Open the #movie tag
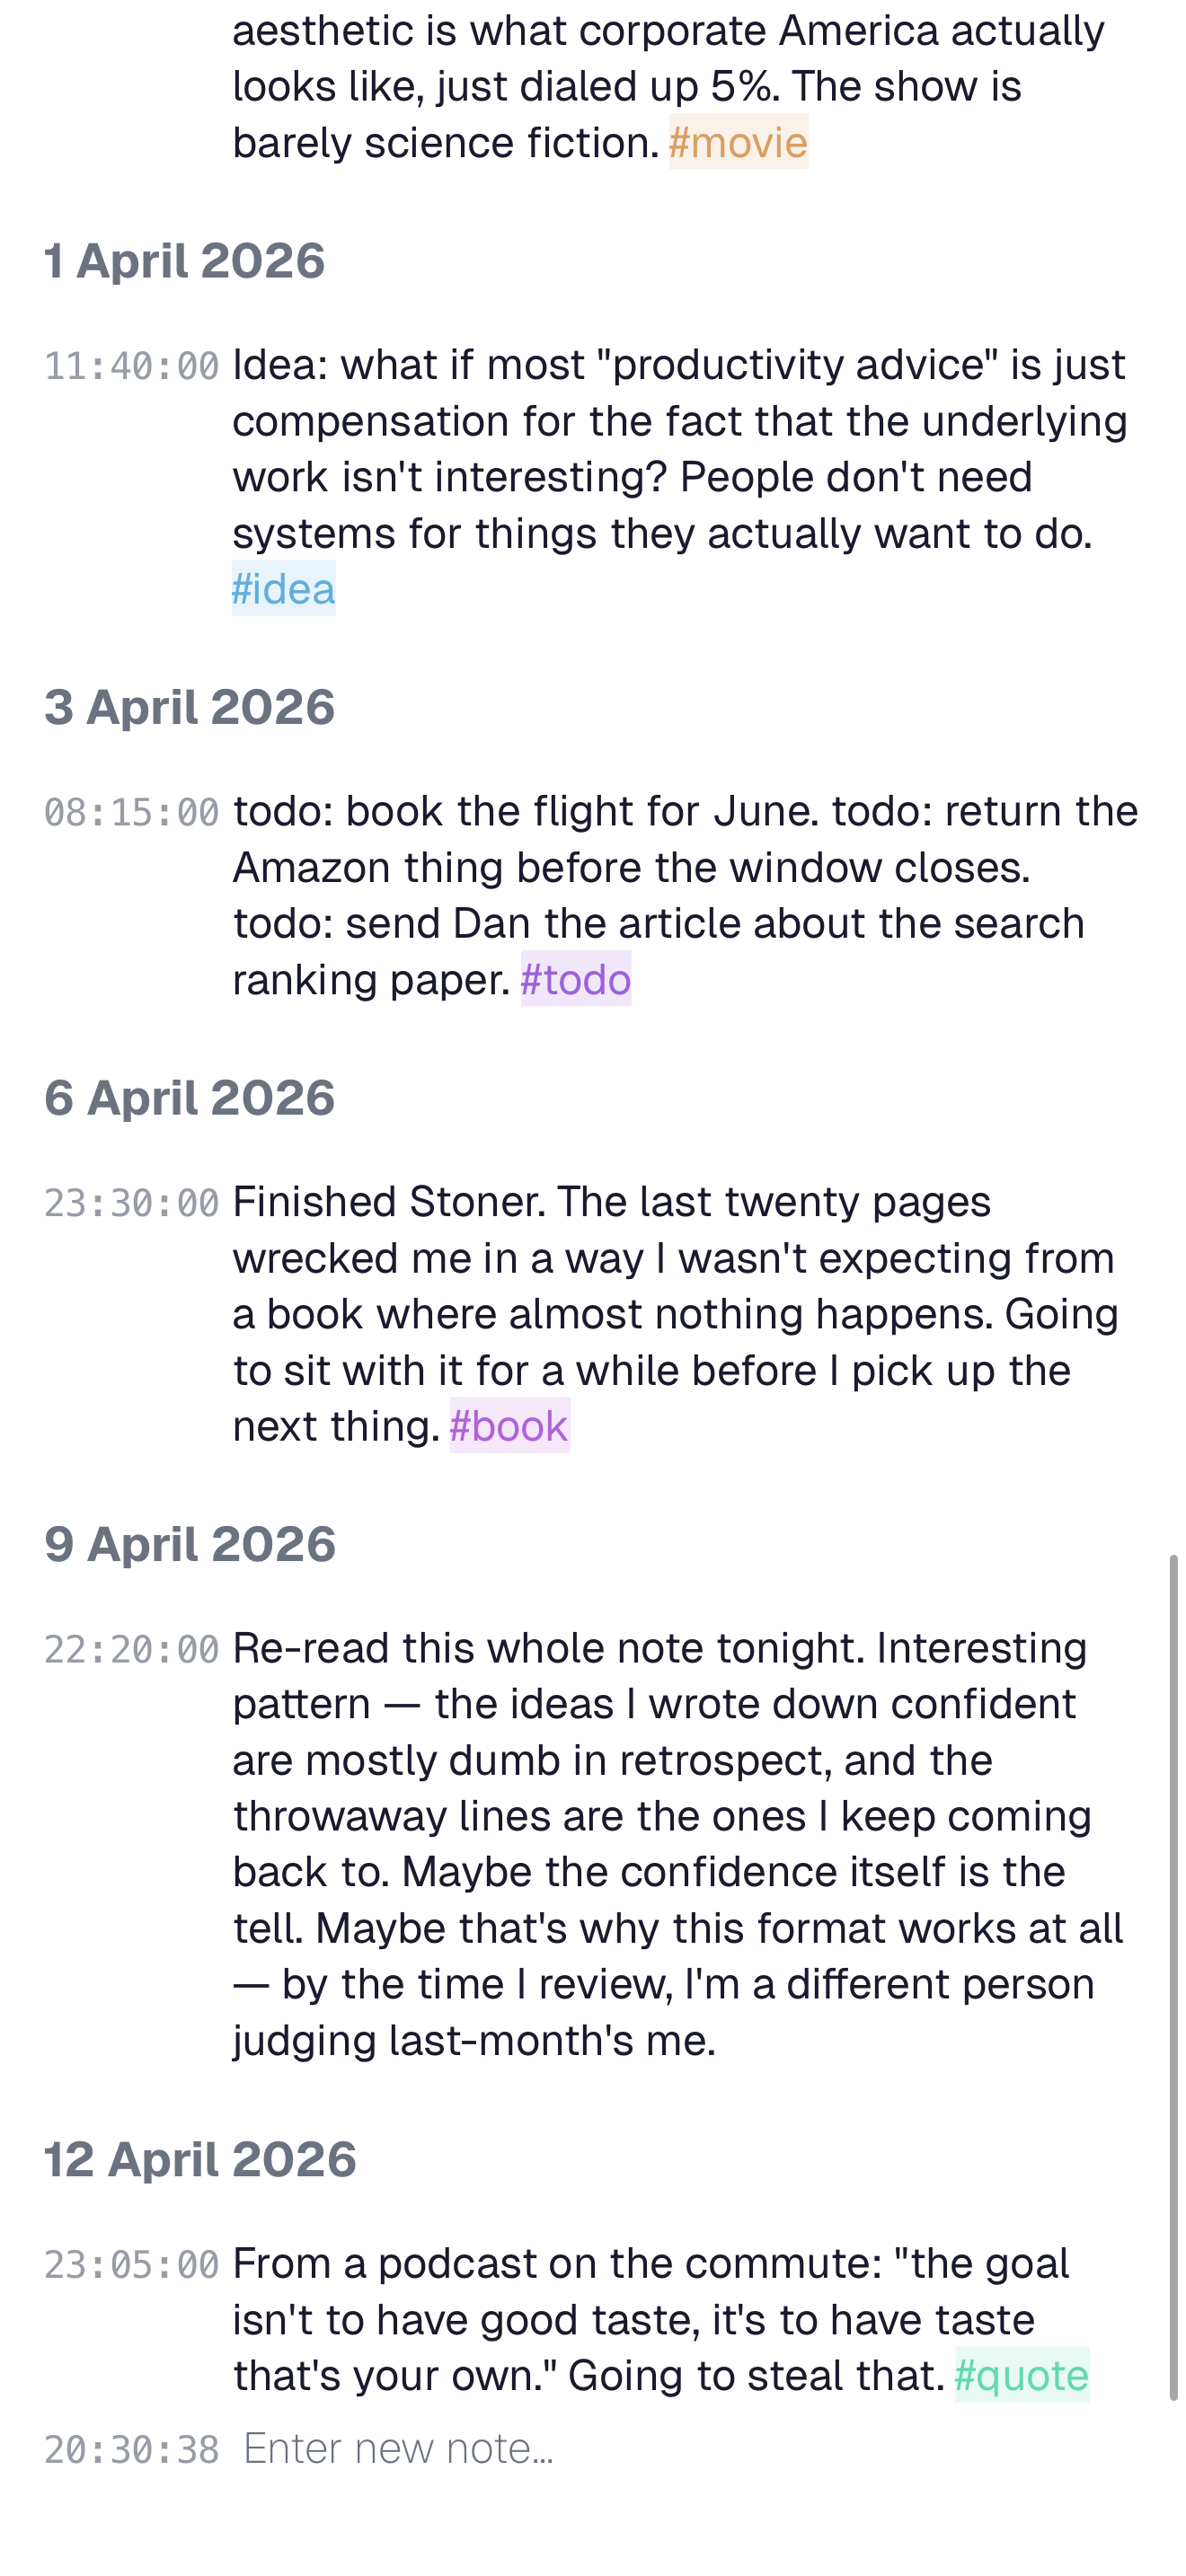The height and width of the screenshot is (2576, 1186). 737,143
